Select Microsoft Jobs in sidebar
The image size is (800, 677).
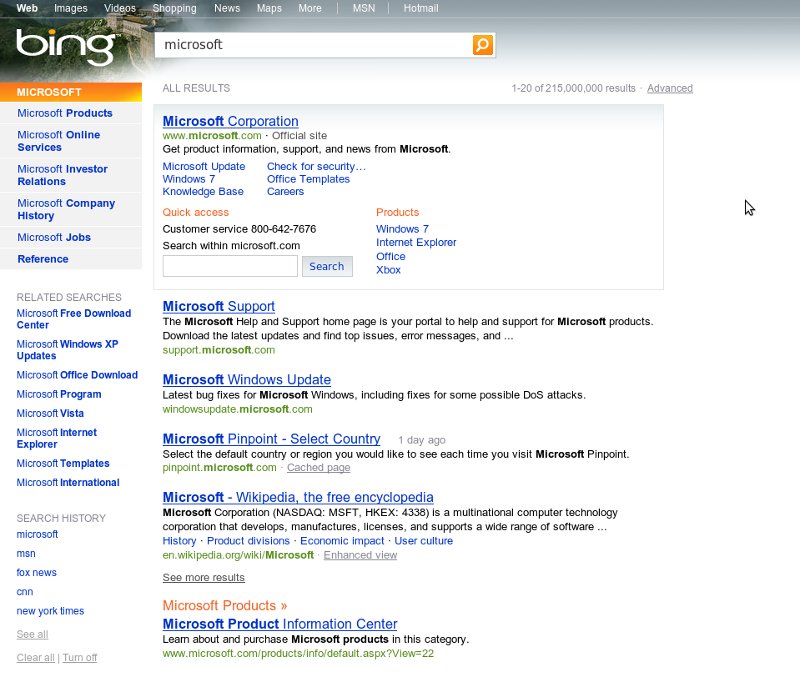click(x=54, y=237)
